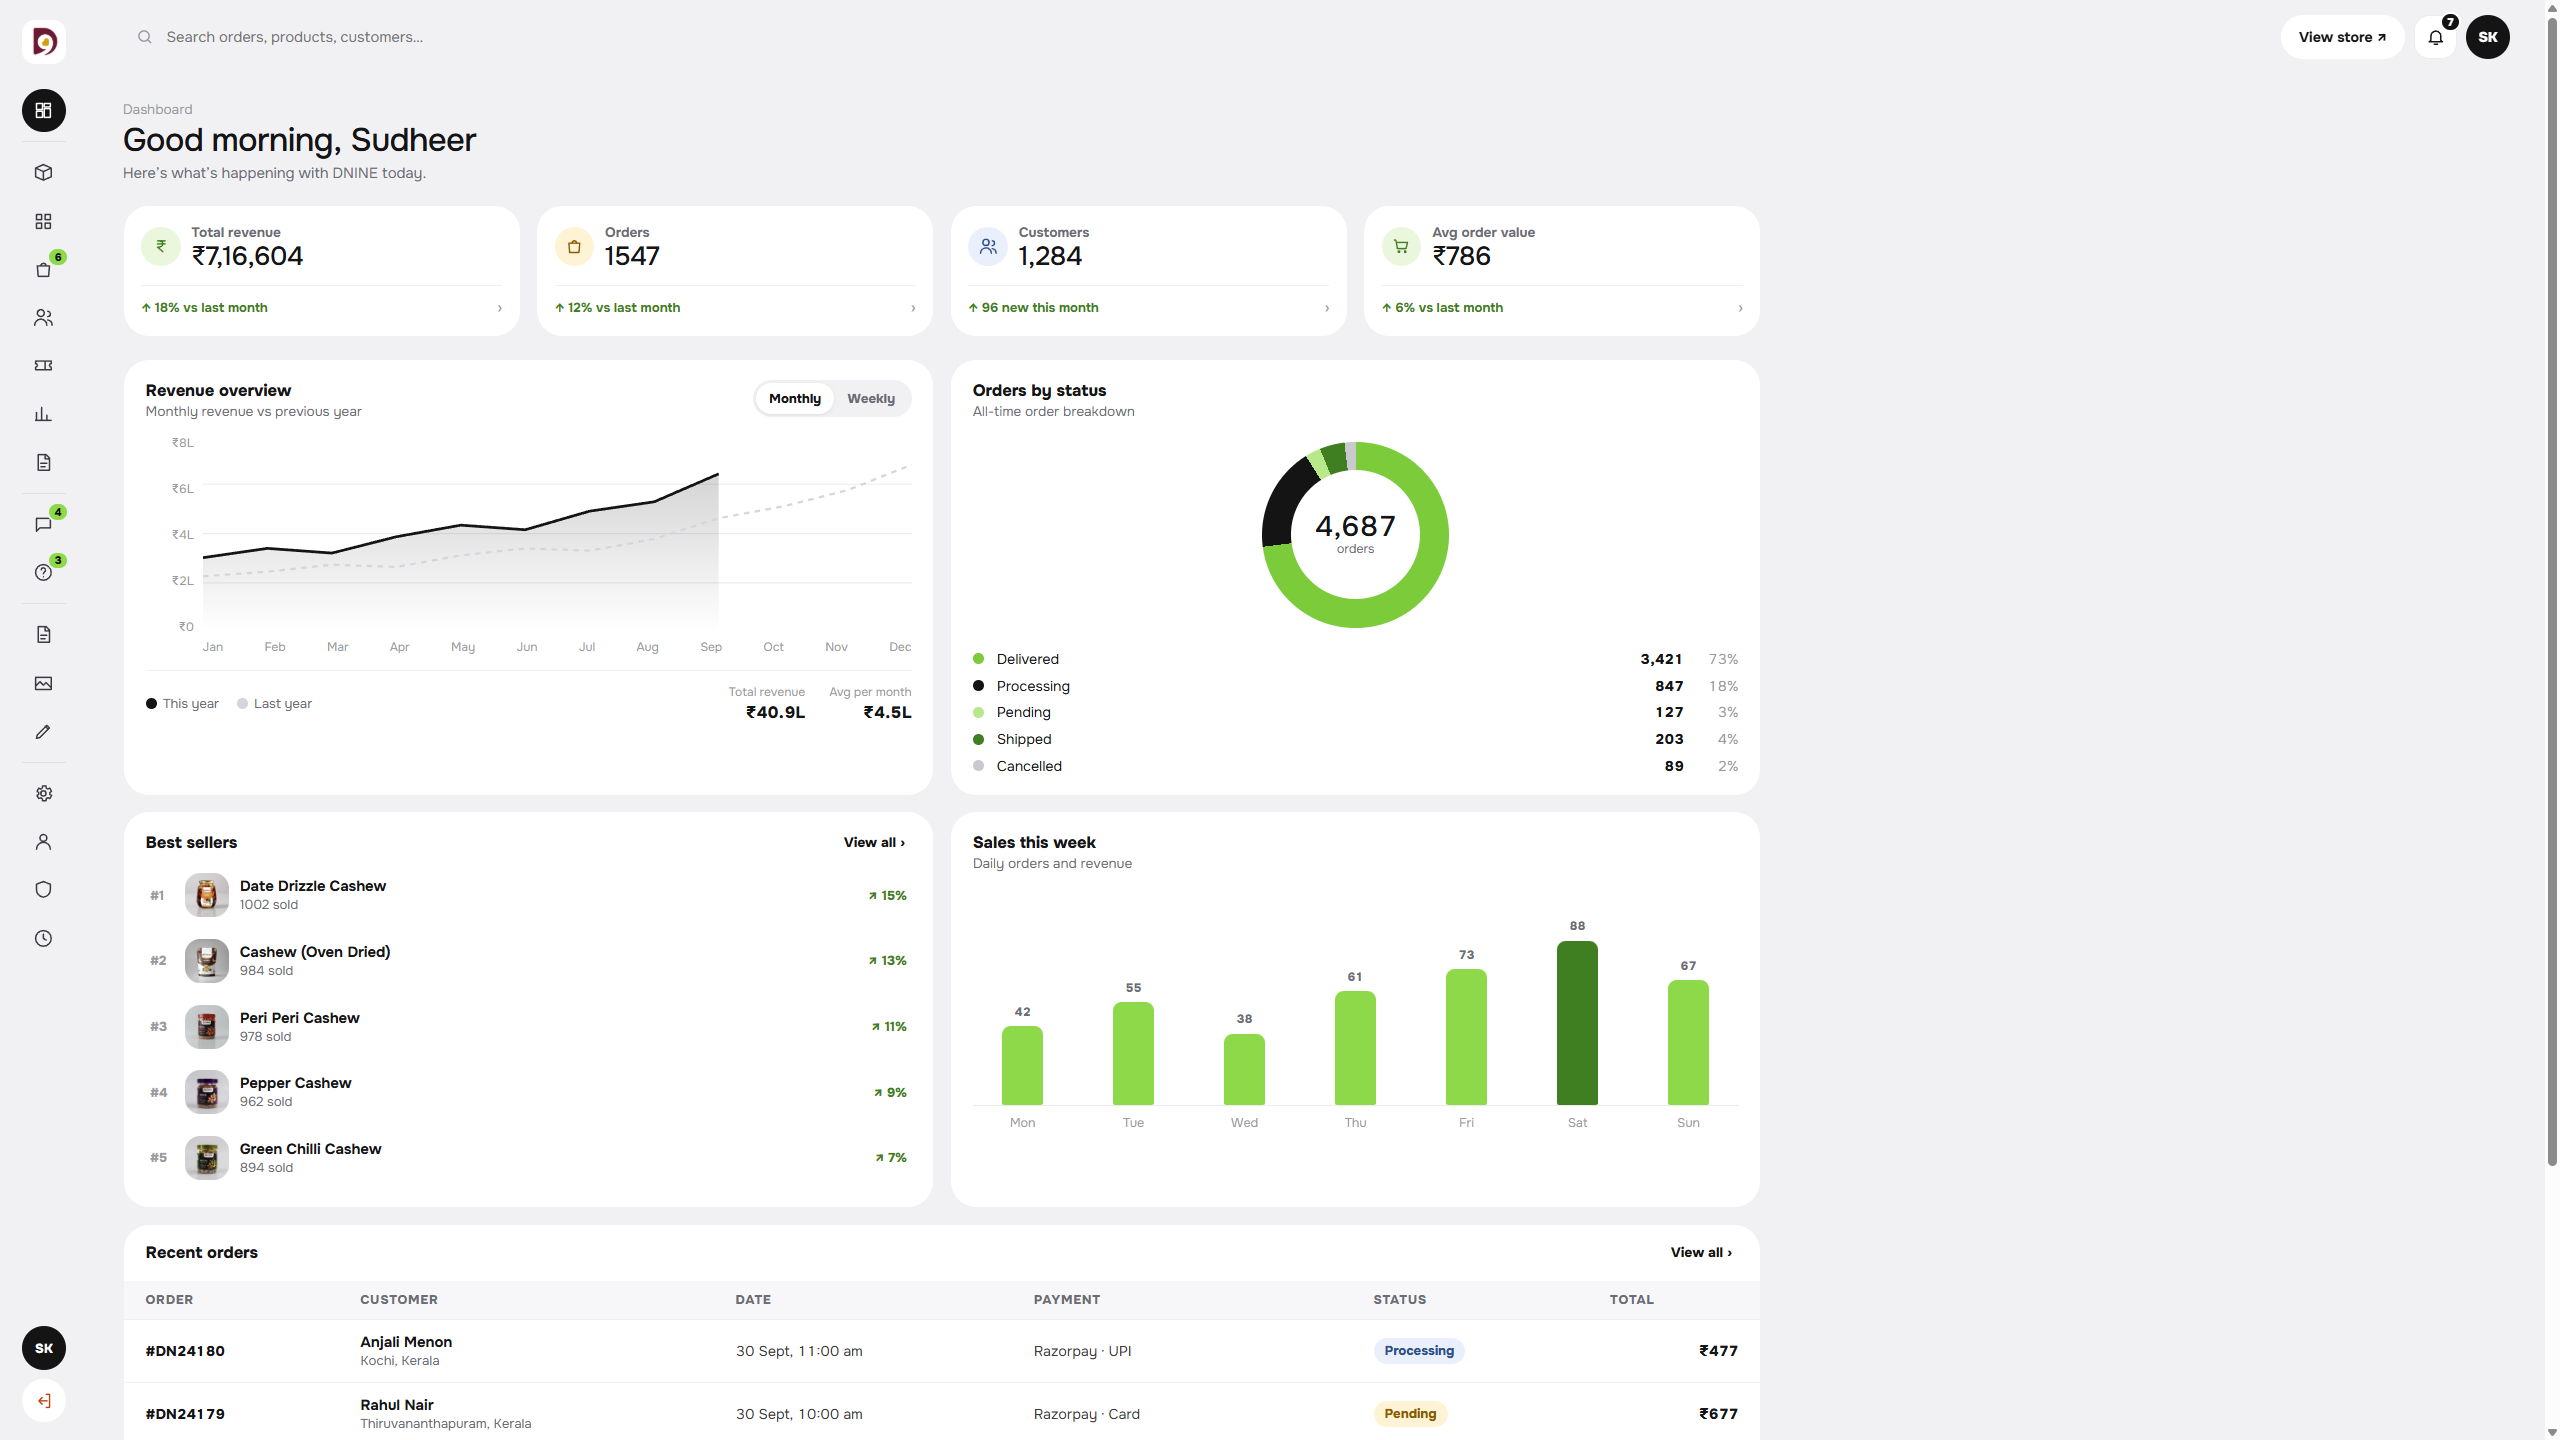Select the Monthly revenue view
Viewport: 2560px width, 1440px height.
point(795,398)
